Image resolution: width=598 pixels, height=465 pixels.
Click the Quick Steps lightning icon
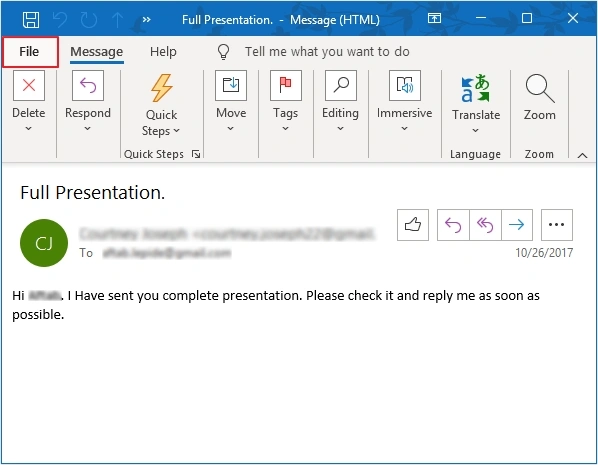(x=161, y=88)
